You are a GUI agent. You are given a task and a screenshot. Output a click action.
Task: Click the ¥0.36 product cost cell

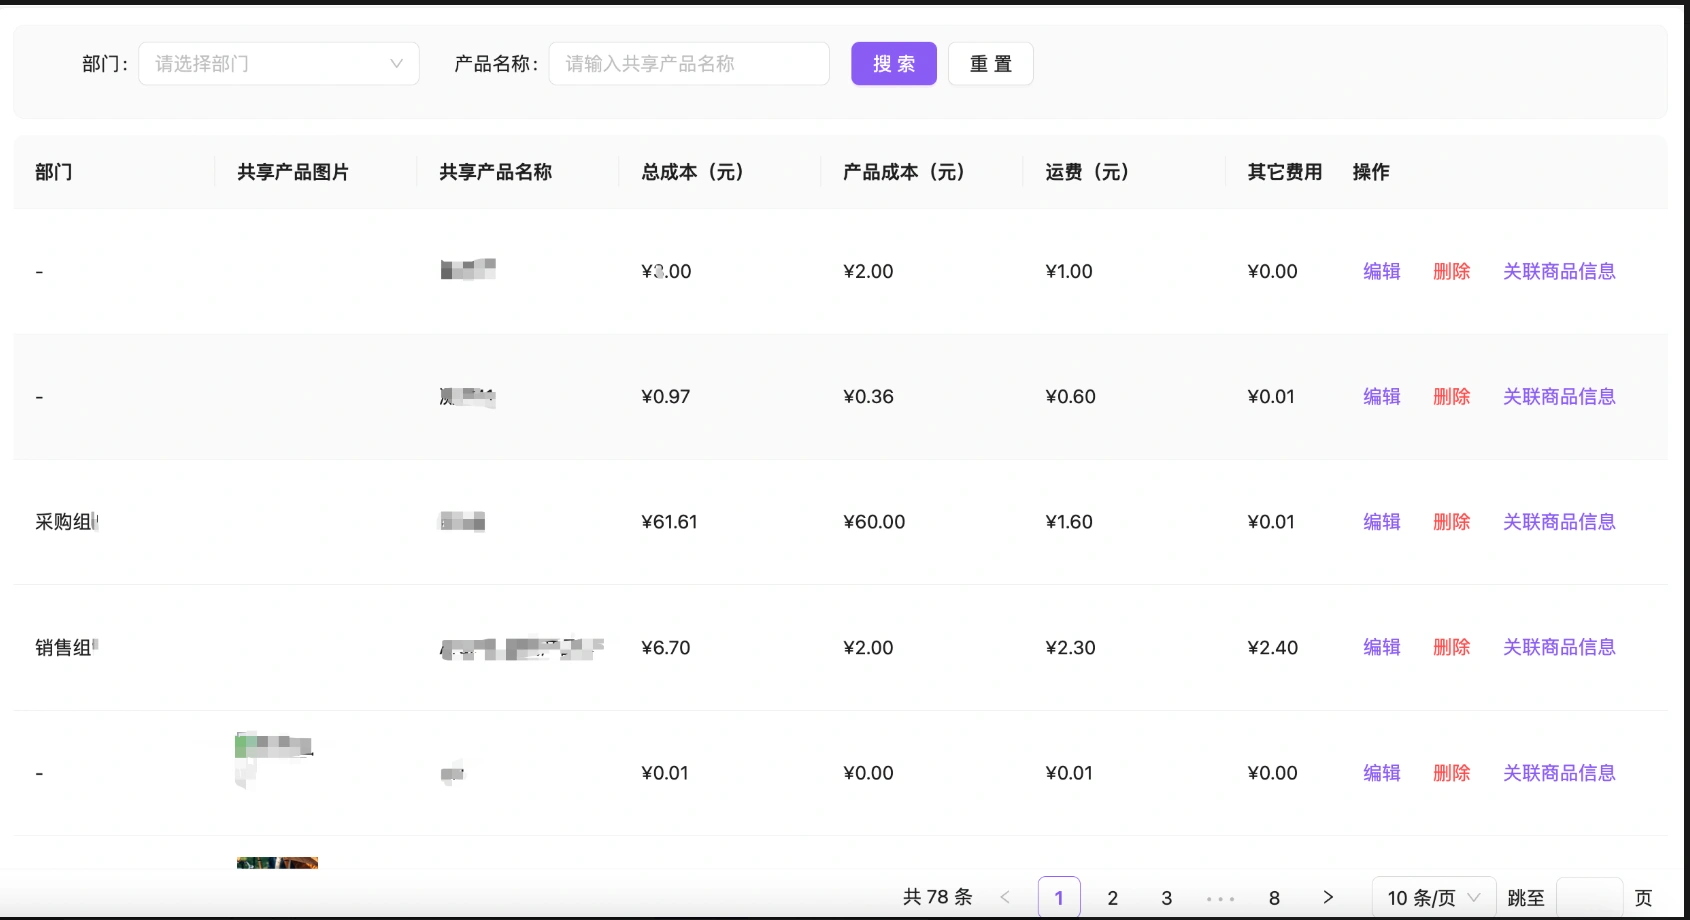868,397
